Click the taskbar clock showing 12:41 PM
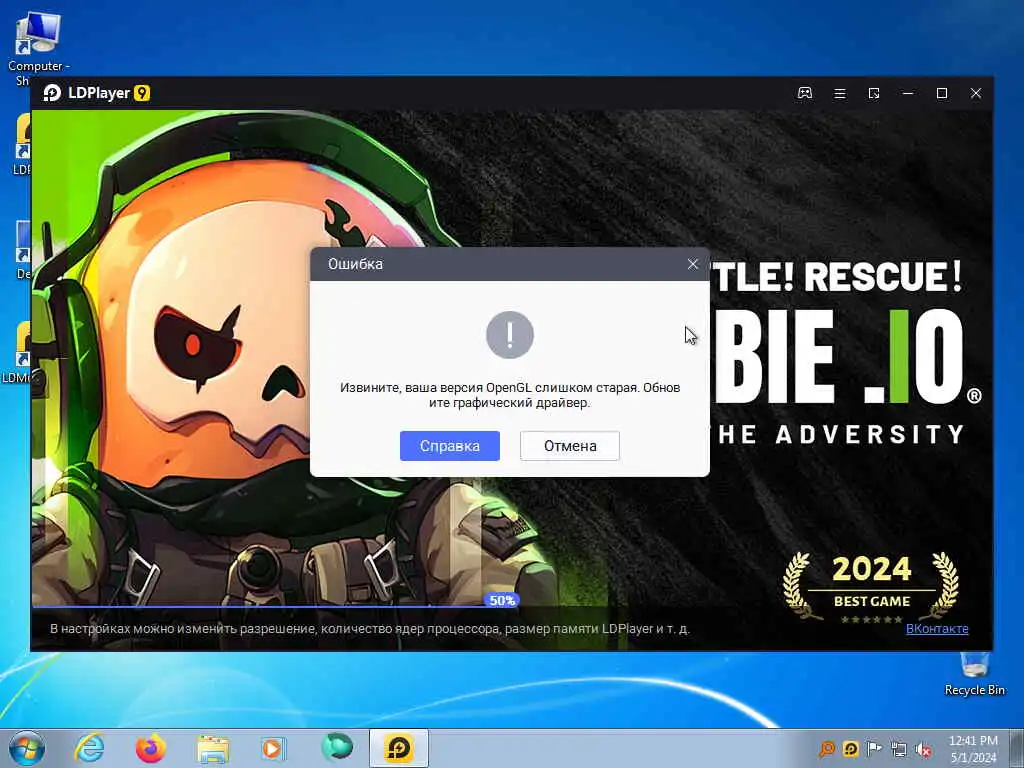The width and height of the screenshot is (1024, 768). click(x=973, y=749)
